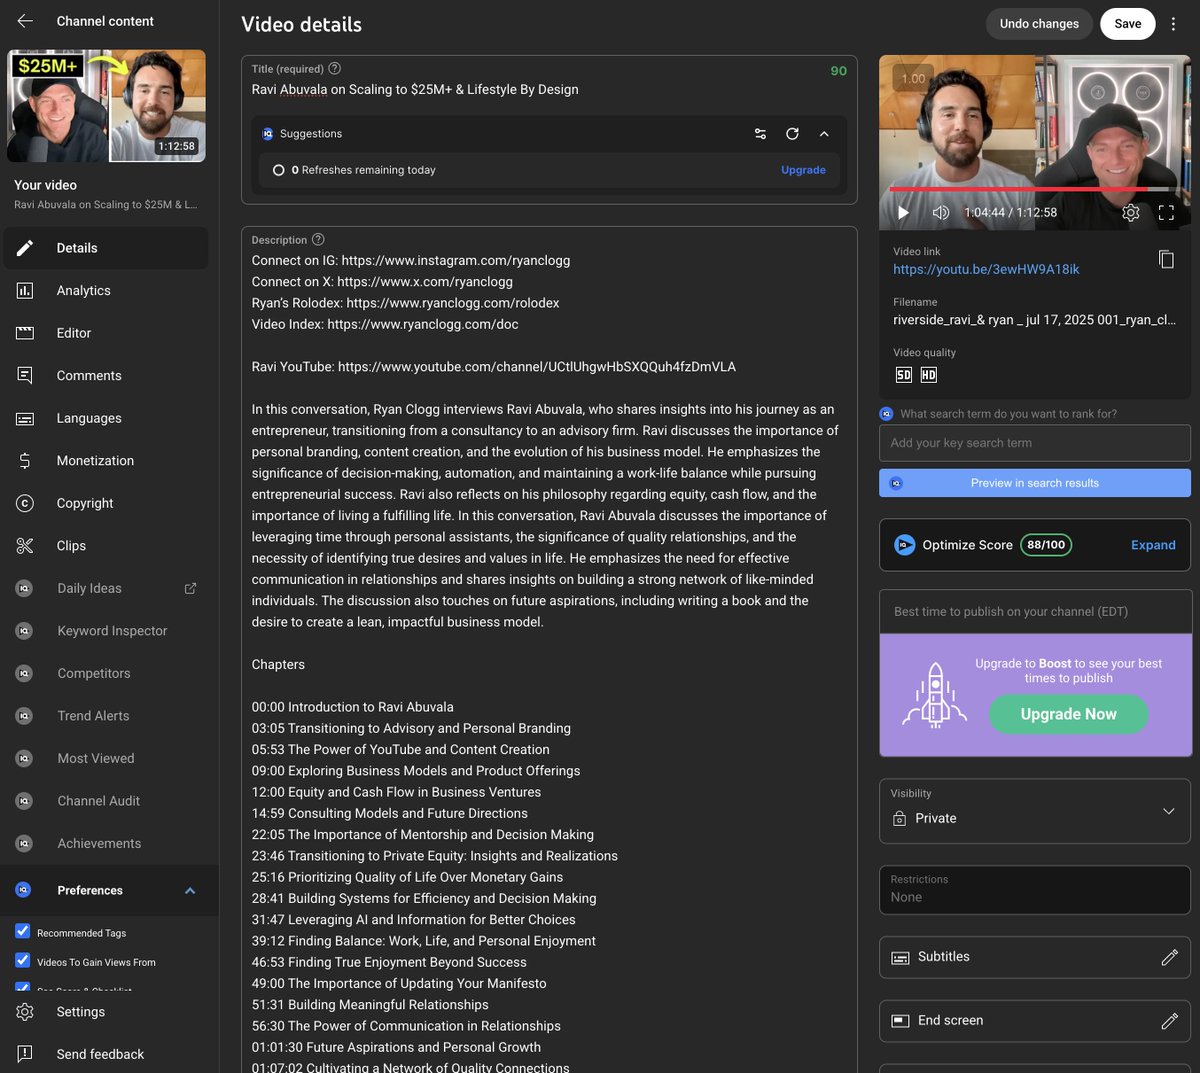Image resolution: width=1200 pixels, height=1073 pixels.
Task: Refresh title suggestions
Action: click(x=792, y=134)
